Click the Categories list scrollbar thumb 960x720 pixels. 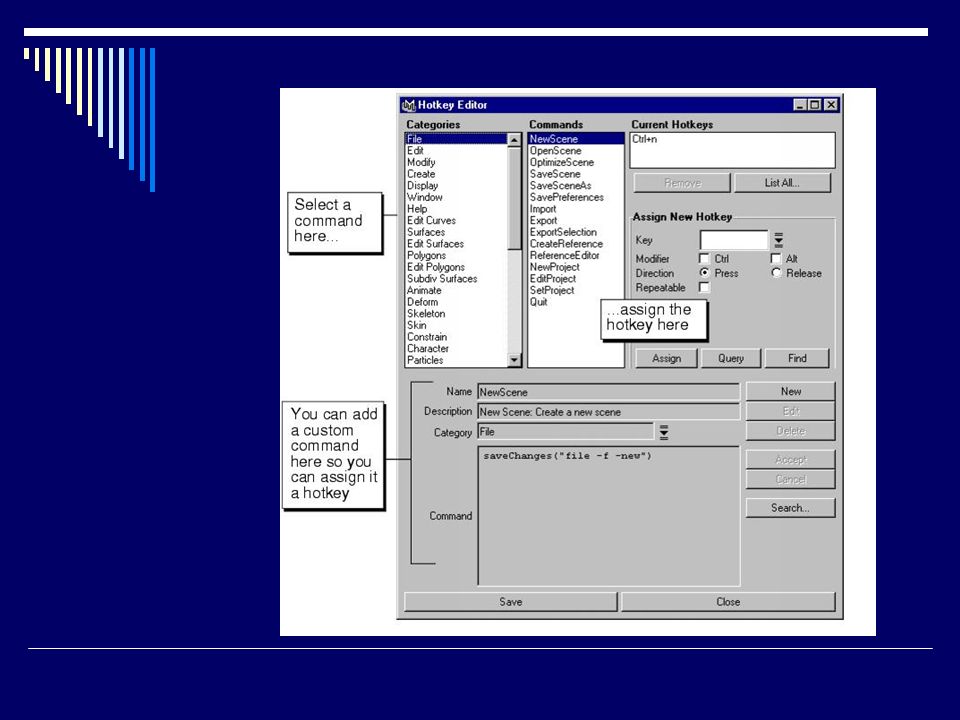tap(514, 198)
